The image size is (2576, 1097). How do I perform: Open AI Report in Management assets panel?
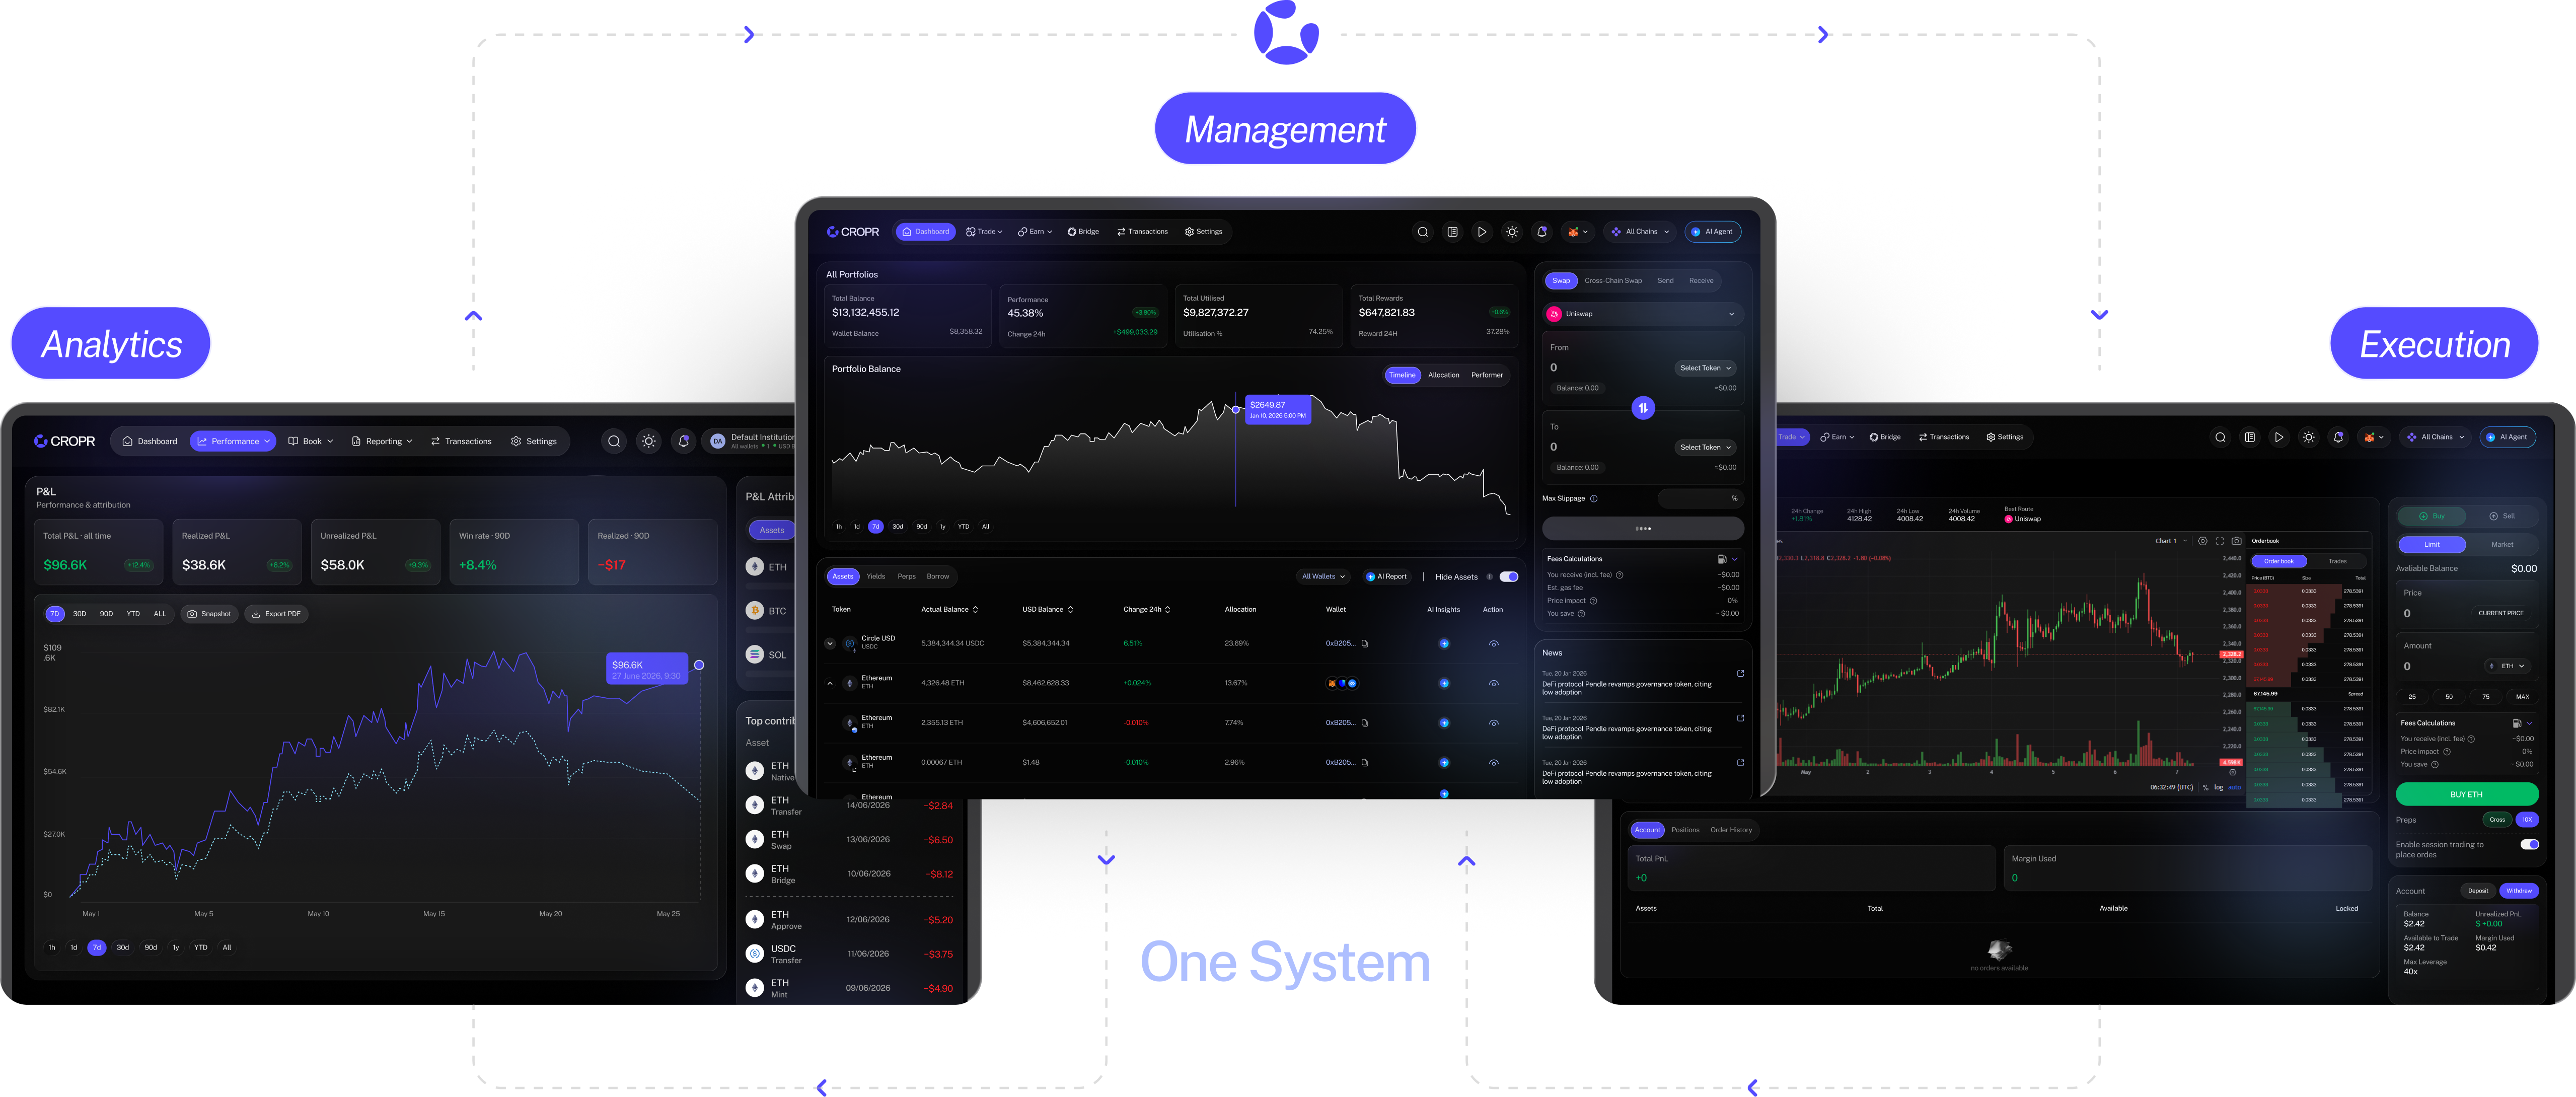tap(1386, 577)
